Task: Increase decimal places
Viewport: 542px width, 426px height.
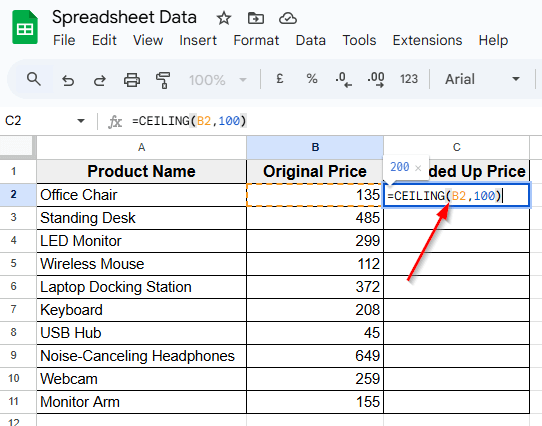Action: tap(376, 79)
